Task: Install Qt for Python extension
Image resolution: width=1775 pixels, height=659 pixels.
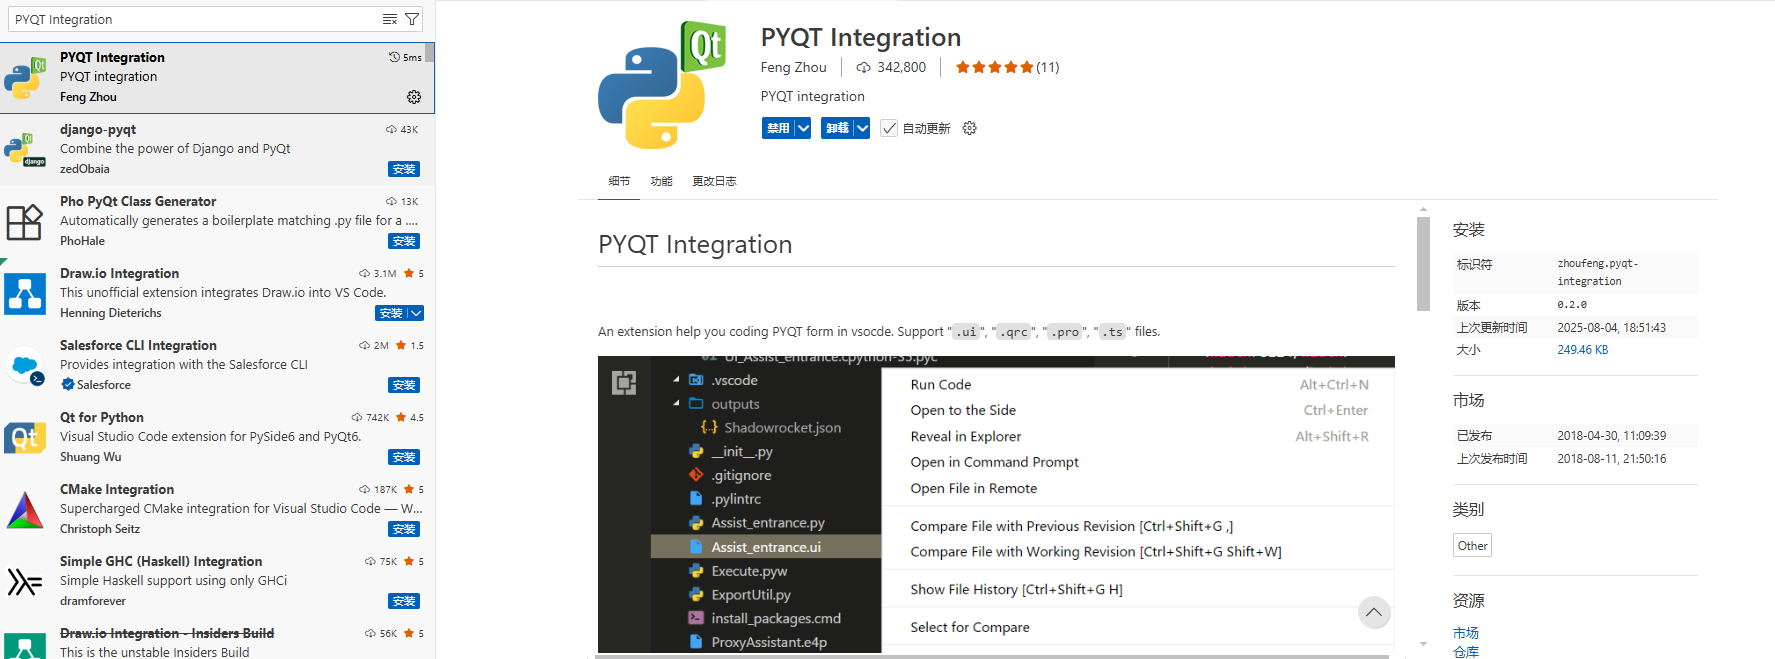Action: click(x=404, y=457)
